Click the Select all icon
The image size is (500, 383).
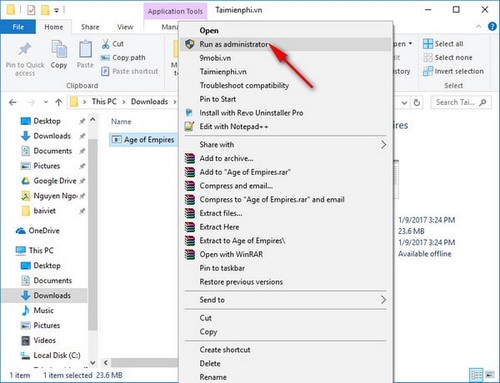[428, 44]
